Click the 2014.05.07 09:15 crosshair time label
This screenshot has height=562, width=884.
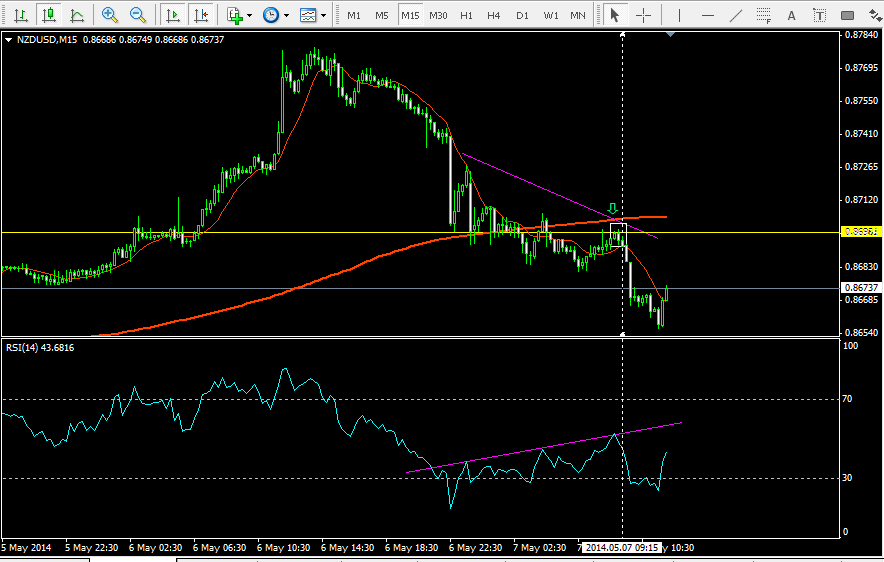[x=621, y=547]
